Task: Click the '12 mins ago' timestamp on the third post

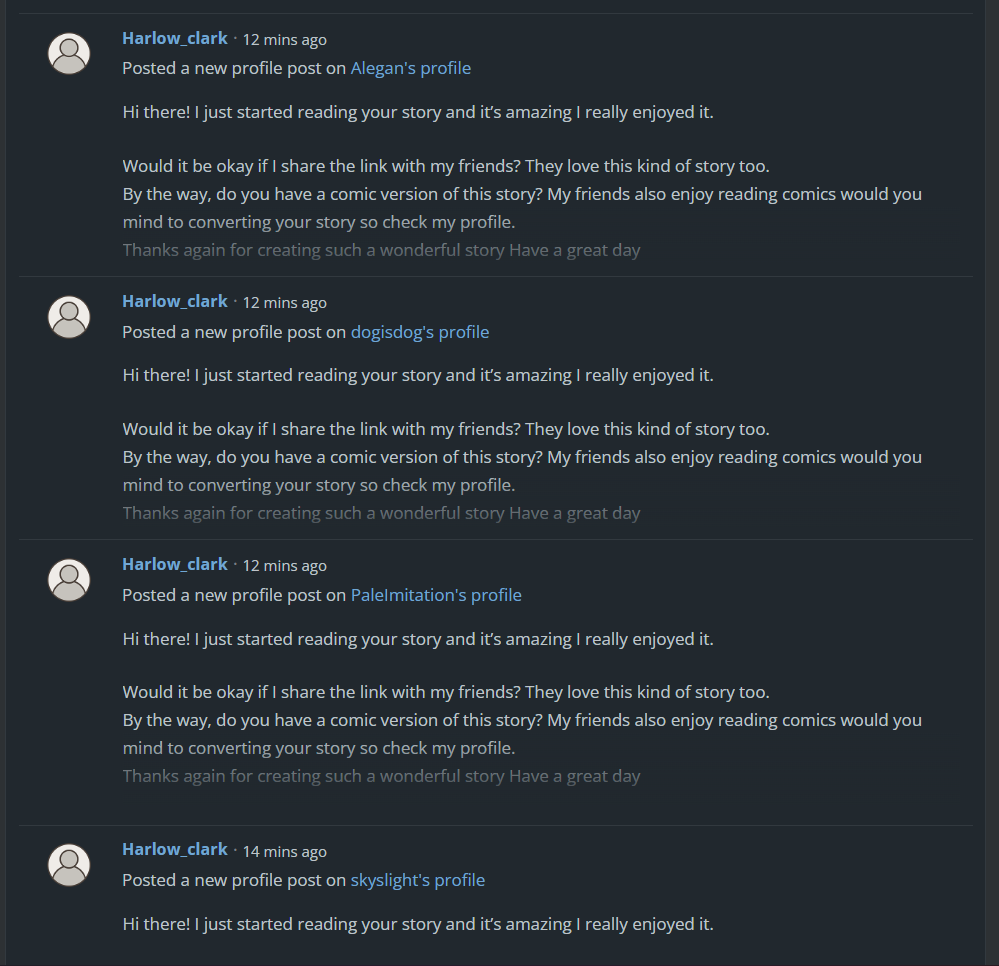Action: [x=284, y=566]
